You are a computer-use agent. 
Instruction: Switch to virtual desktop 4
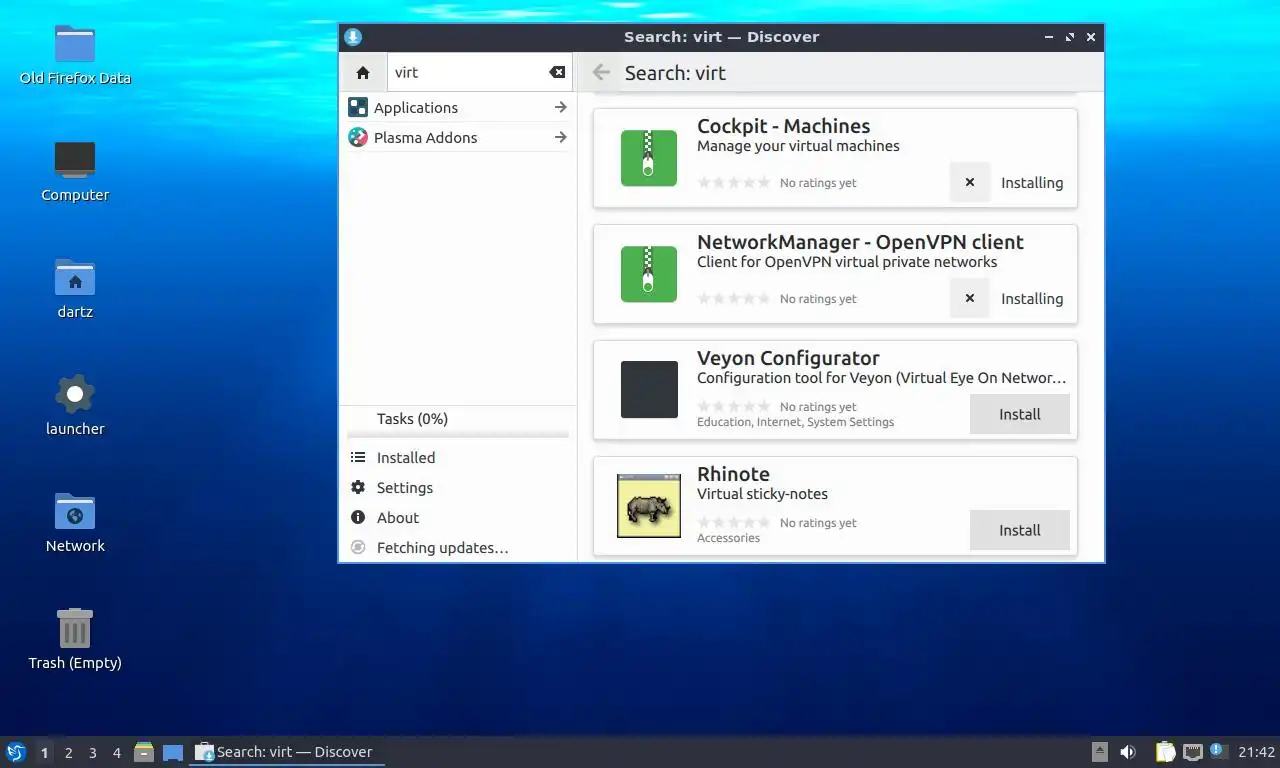[116, 753]
